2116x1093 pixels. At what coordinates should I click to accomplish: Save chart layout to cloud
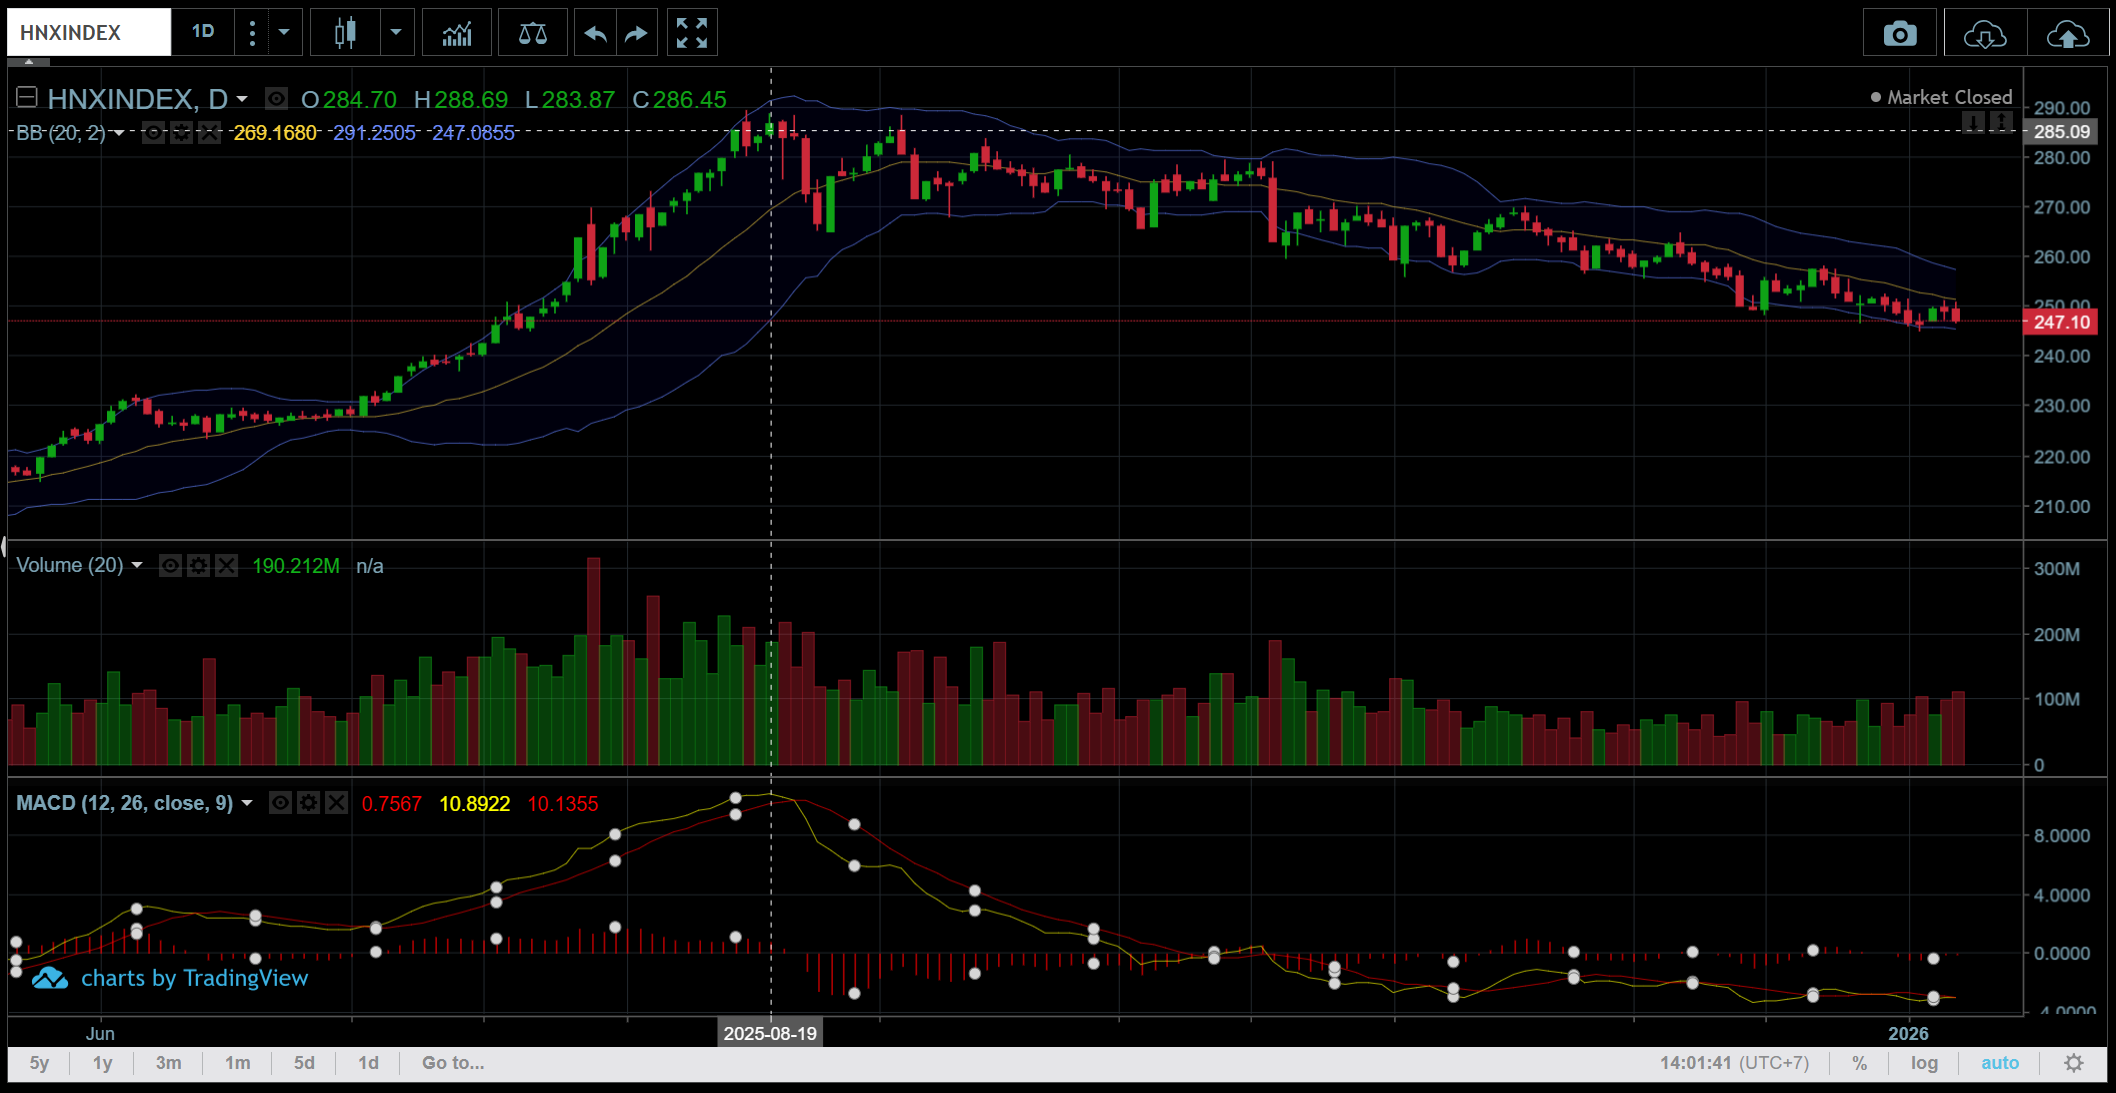pos(2067,35)
